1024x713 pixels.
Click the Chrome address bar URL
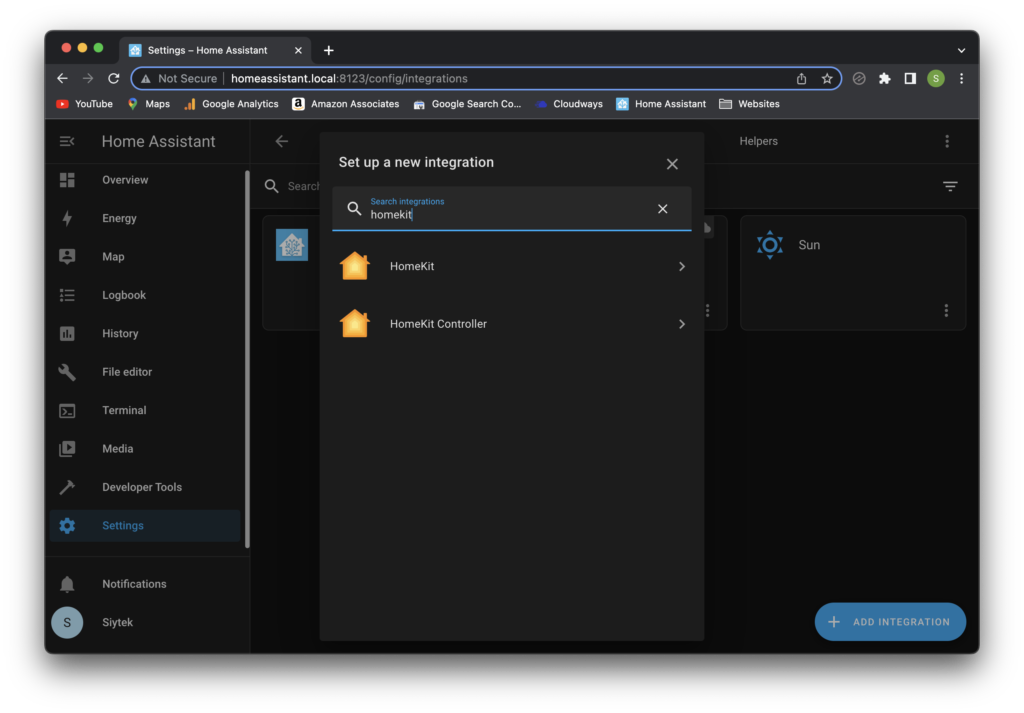pyautogui.click(x=349, y=78)
